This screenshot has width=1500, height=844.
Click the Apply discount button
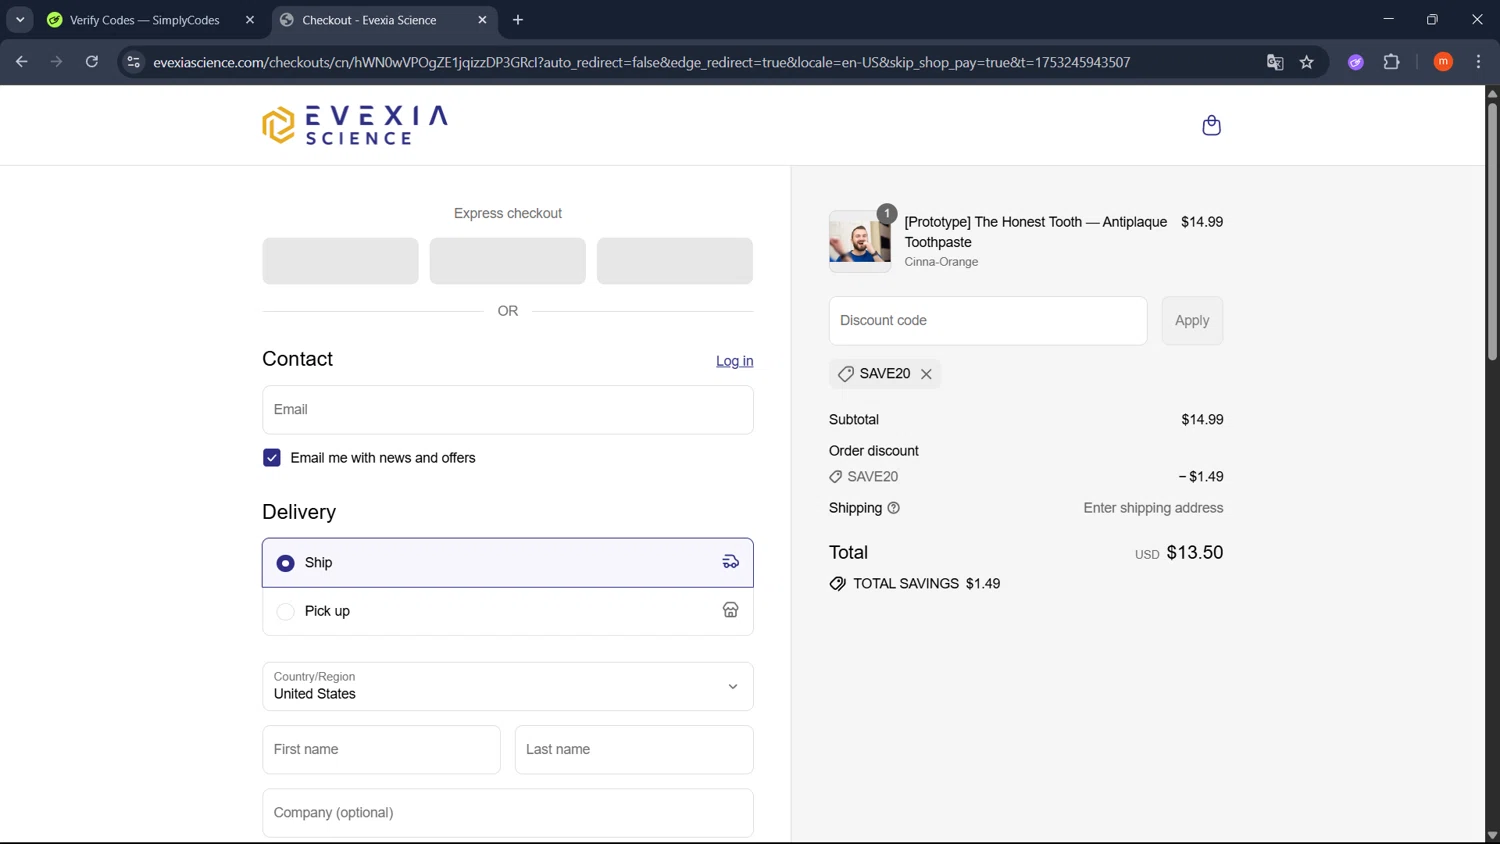1192,321
